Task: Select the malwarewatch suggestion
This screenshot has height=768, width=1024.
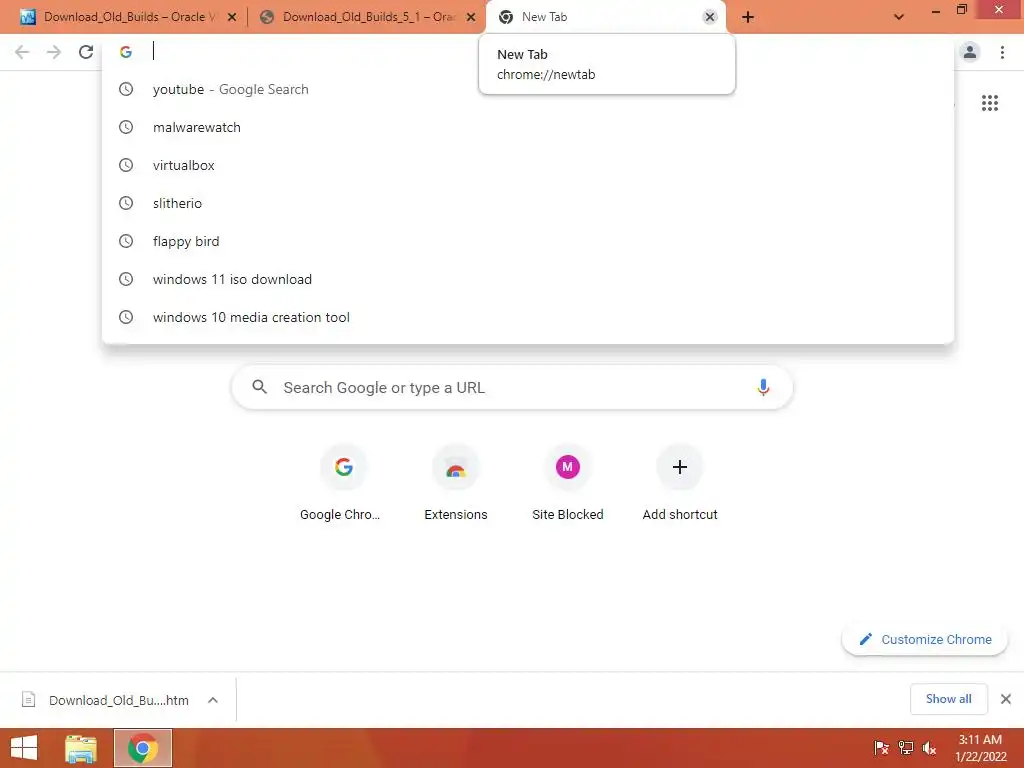Action: pos(528,127)
